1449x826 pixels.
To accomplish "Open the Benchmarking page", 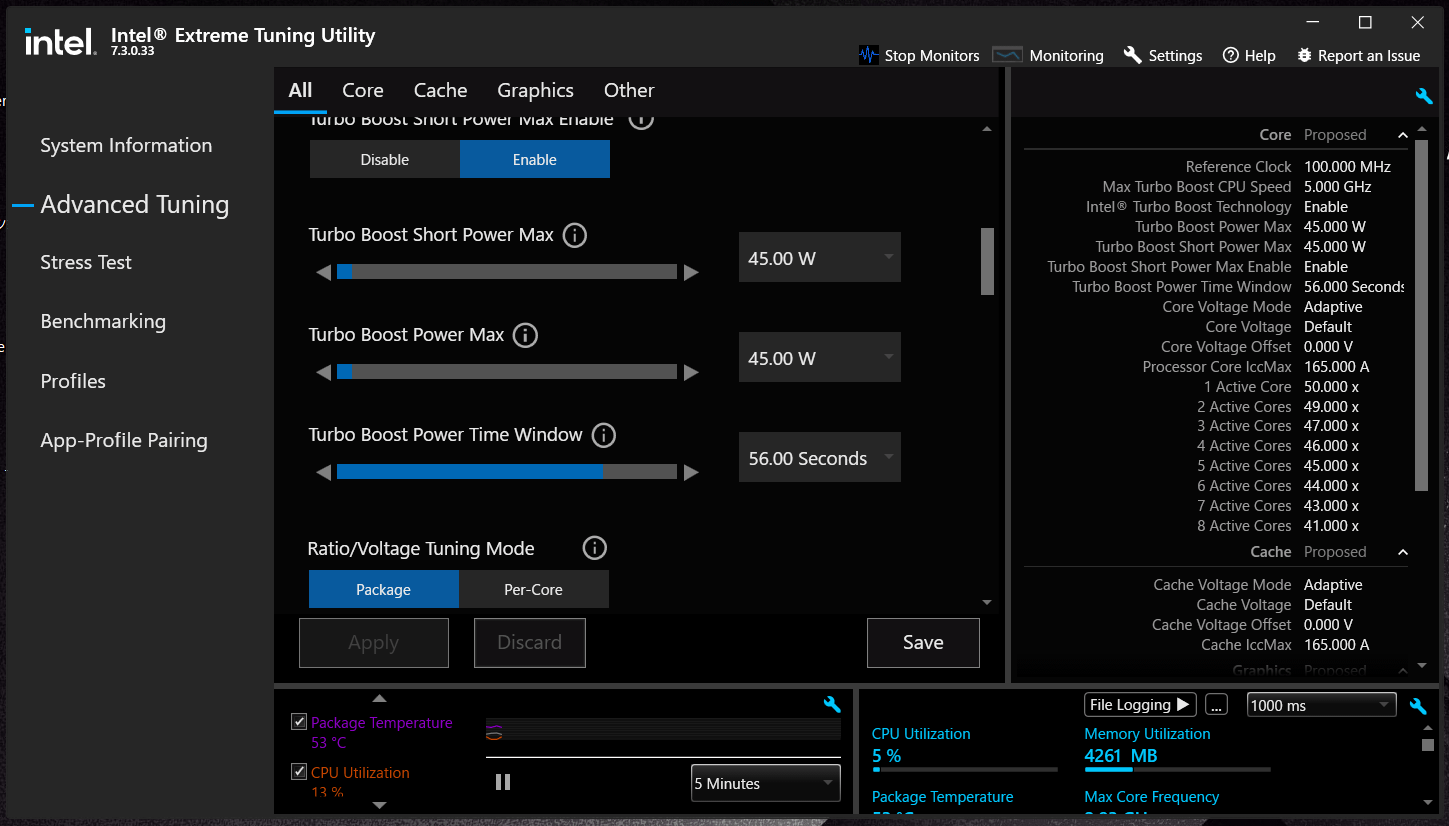I will click(103, 321).
